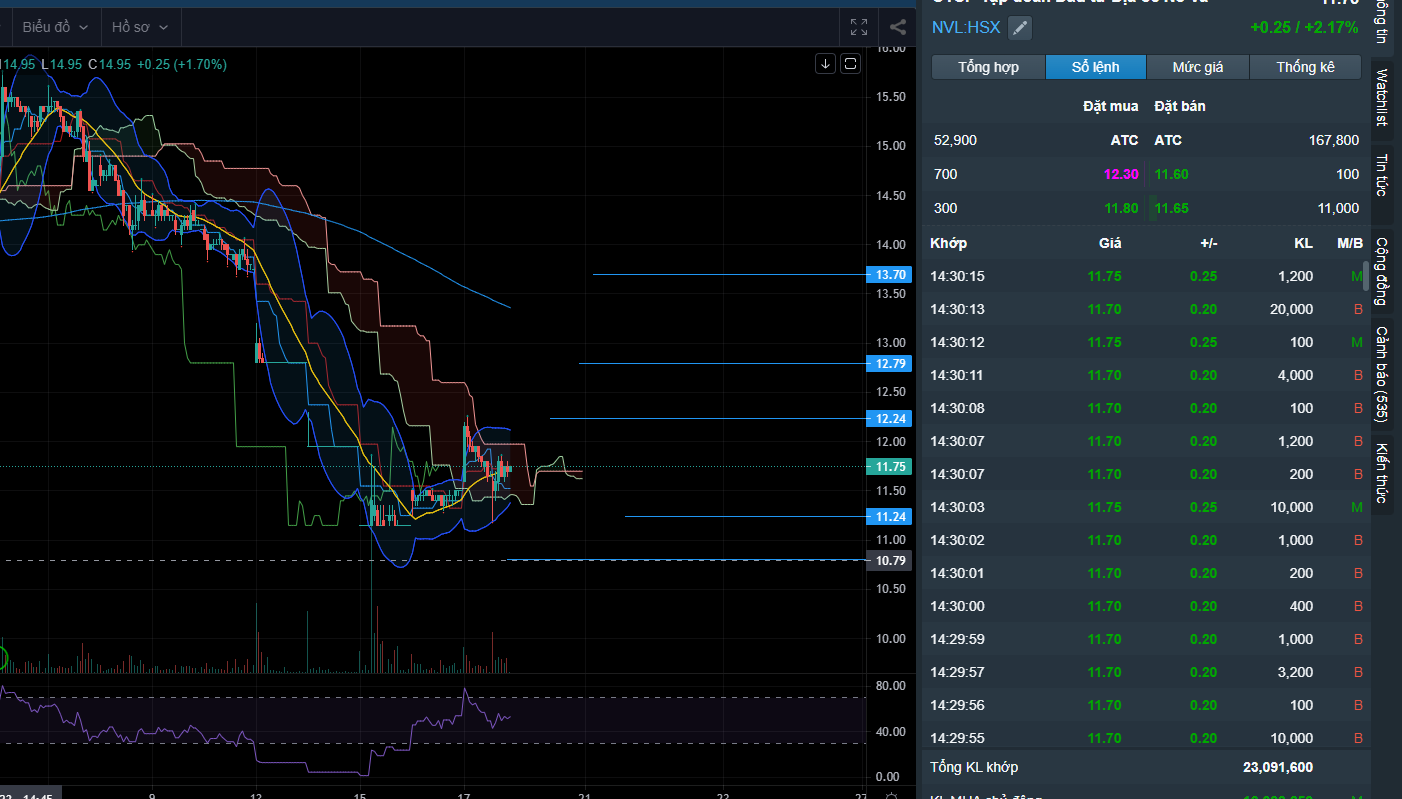Click the 12.24 price line label
The width and height of the screenshot is (1402, 799).
[890, 419]
